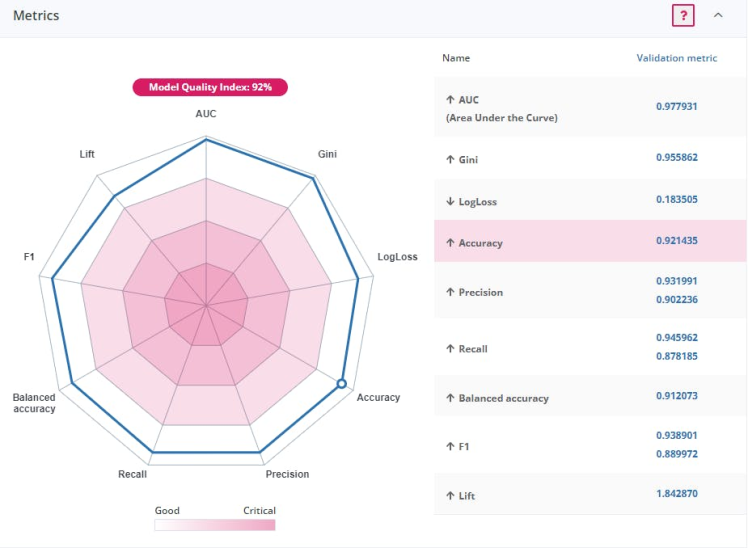748x548 pixels.
Task: Click the Good-to-Critical gradient legend bar
Action: click(214, 524)
